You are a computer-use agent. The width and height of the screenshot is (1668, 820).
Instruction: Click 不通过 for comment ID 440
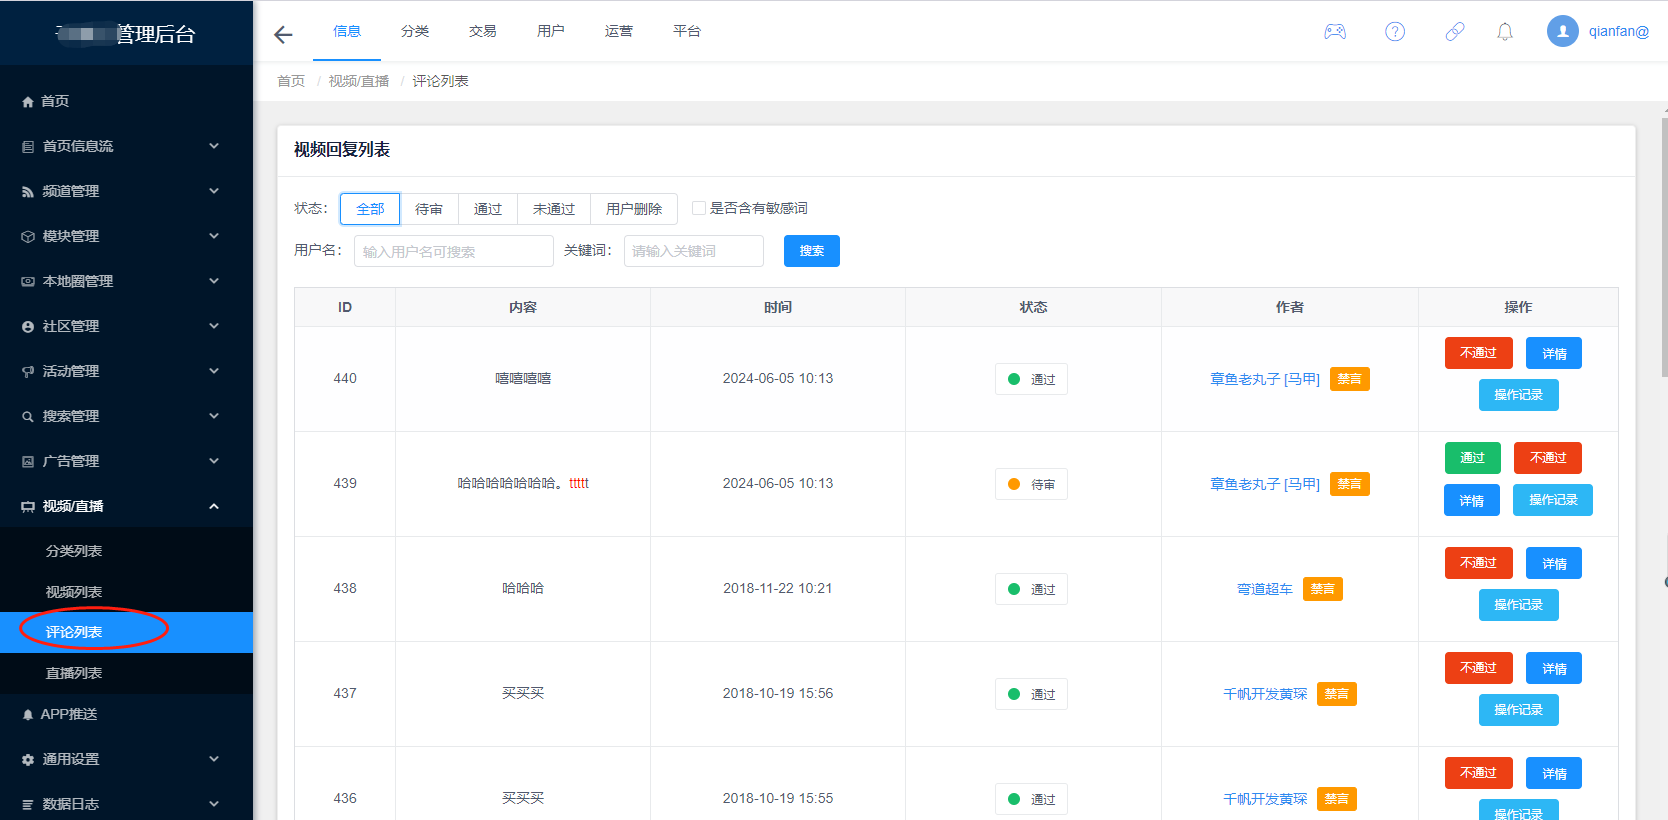[x=1478, y=353]
